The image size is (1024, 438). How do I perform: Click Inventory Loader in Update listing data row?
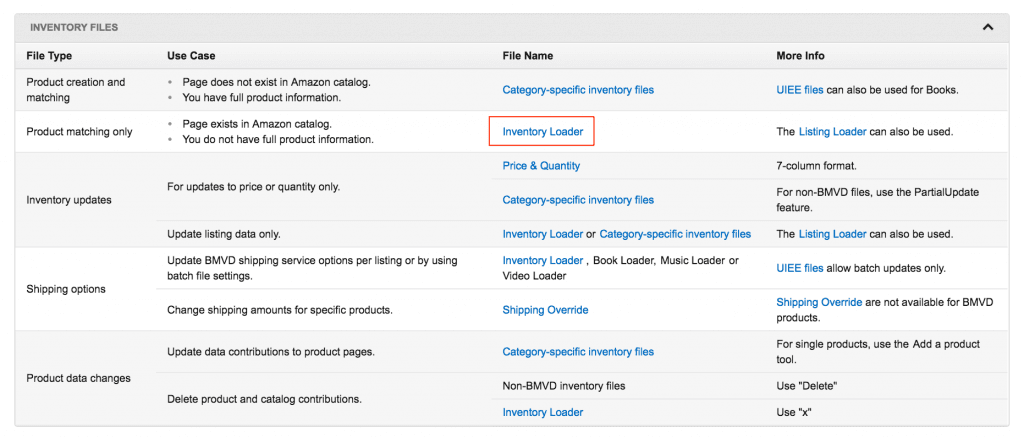point(542,234)
